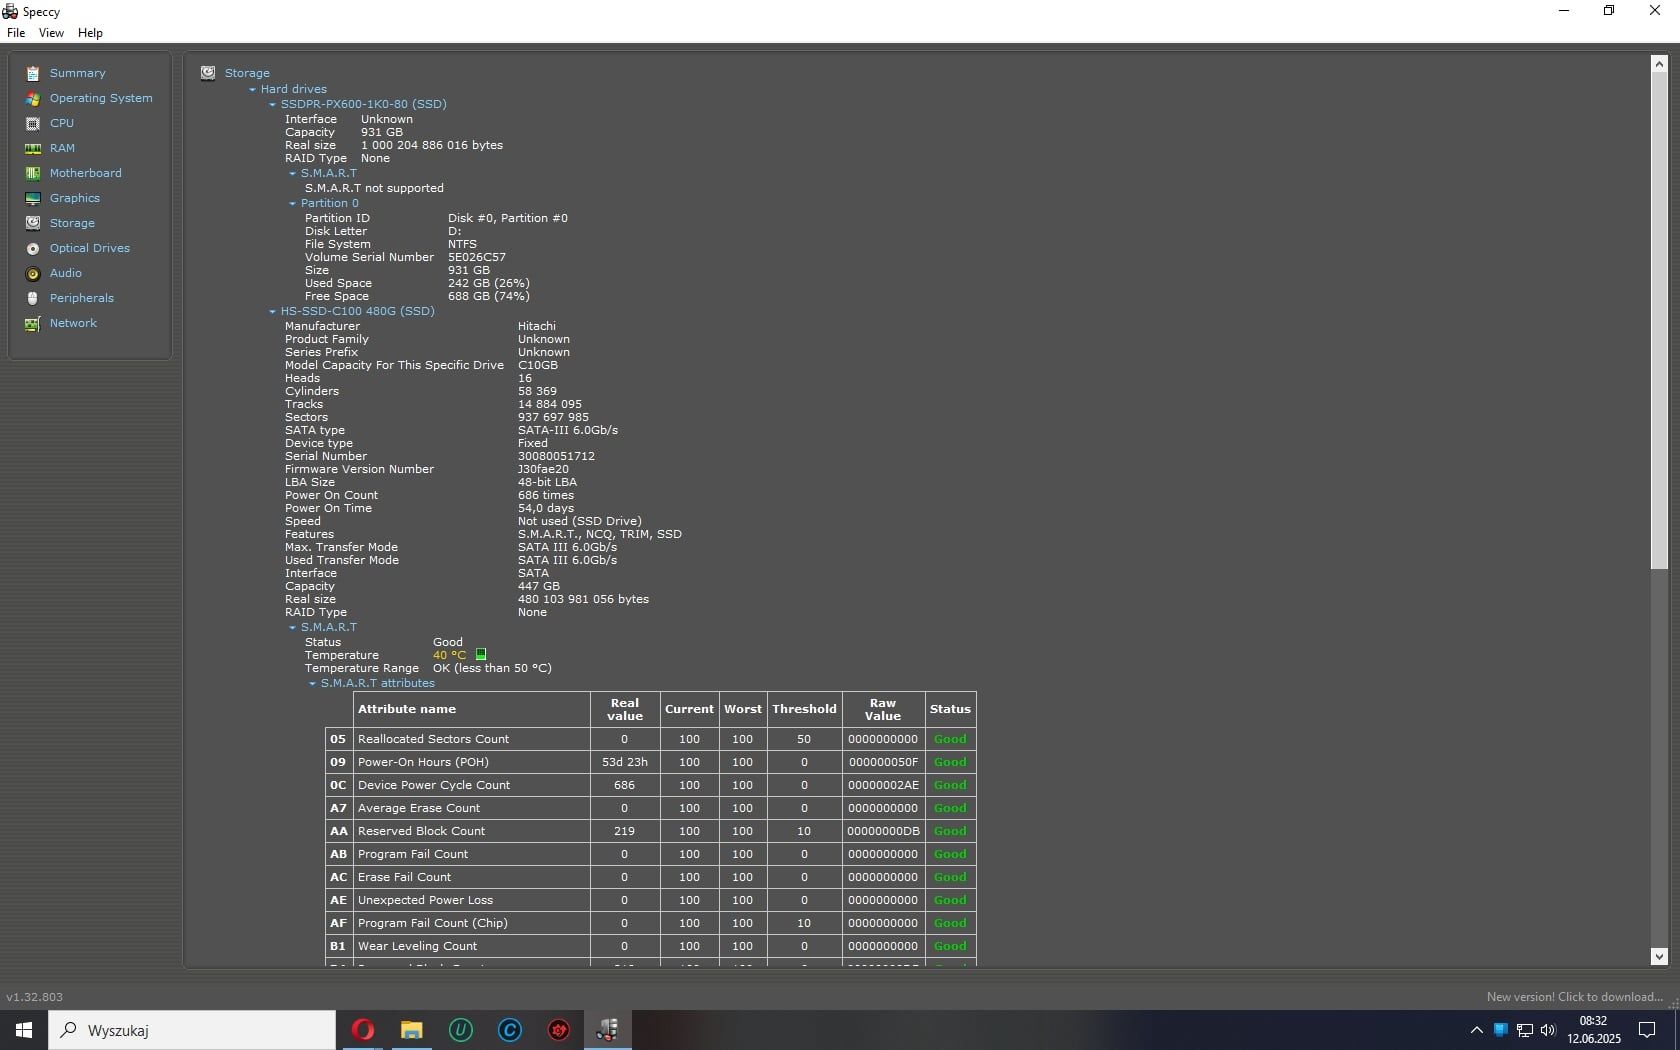Open the Motherboard section link
The width and height of the screenshot is (1680, 1050).
[x=86, y=173]
